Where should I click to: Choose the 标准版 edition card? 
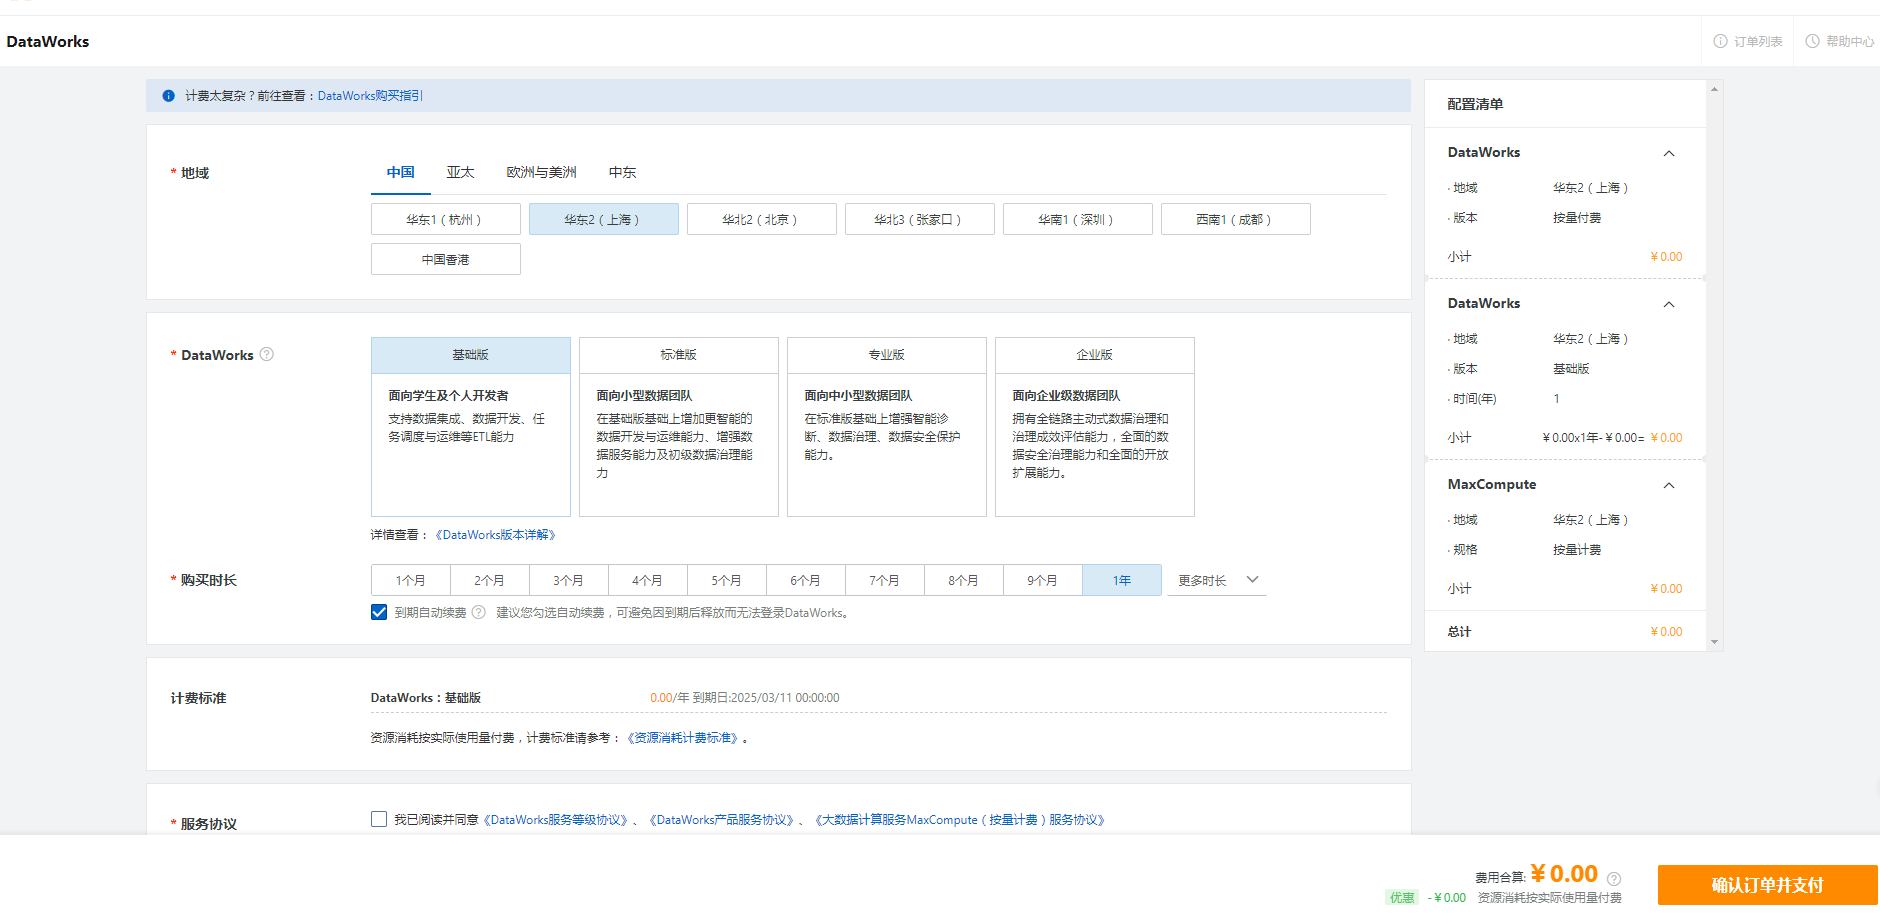point(679,427)
